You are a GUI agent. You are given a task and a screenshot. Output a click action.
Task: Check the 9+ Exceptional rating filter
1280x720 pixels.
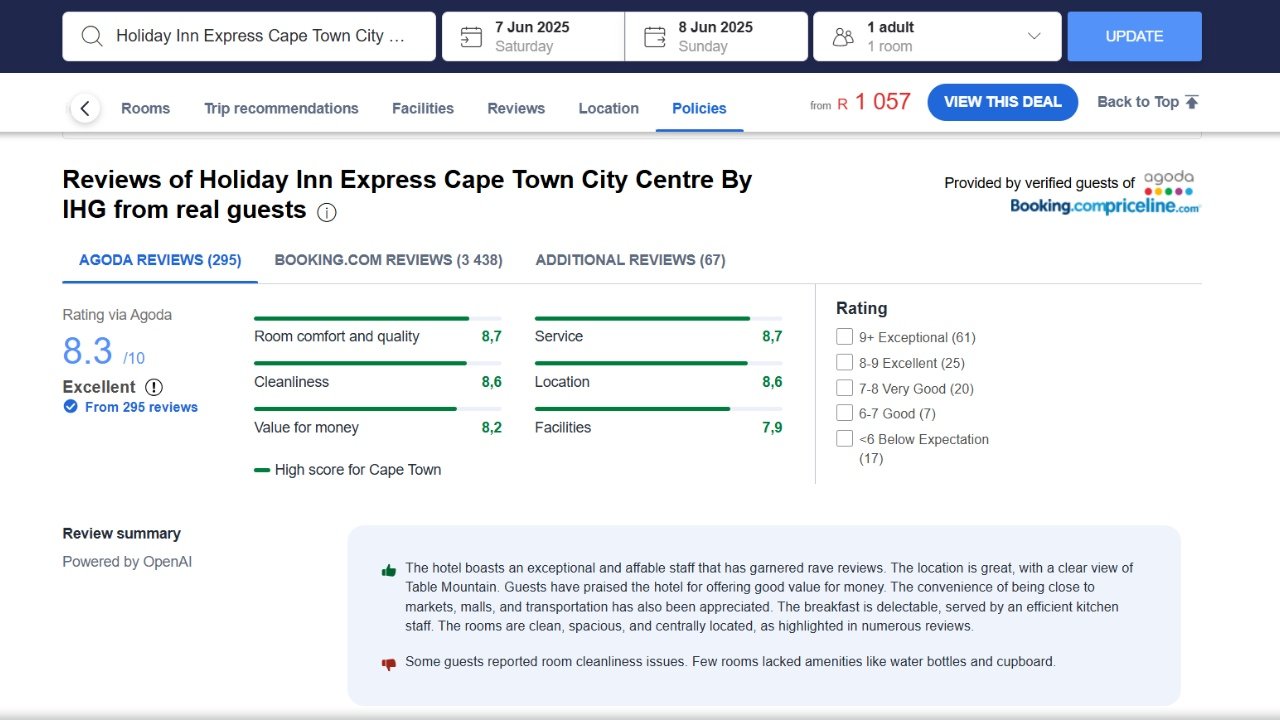[845, 337]
